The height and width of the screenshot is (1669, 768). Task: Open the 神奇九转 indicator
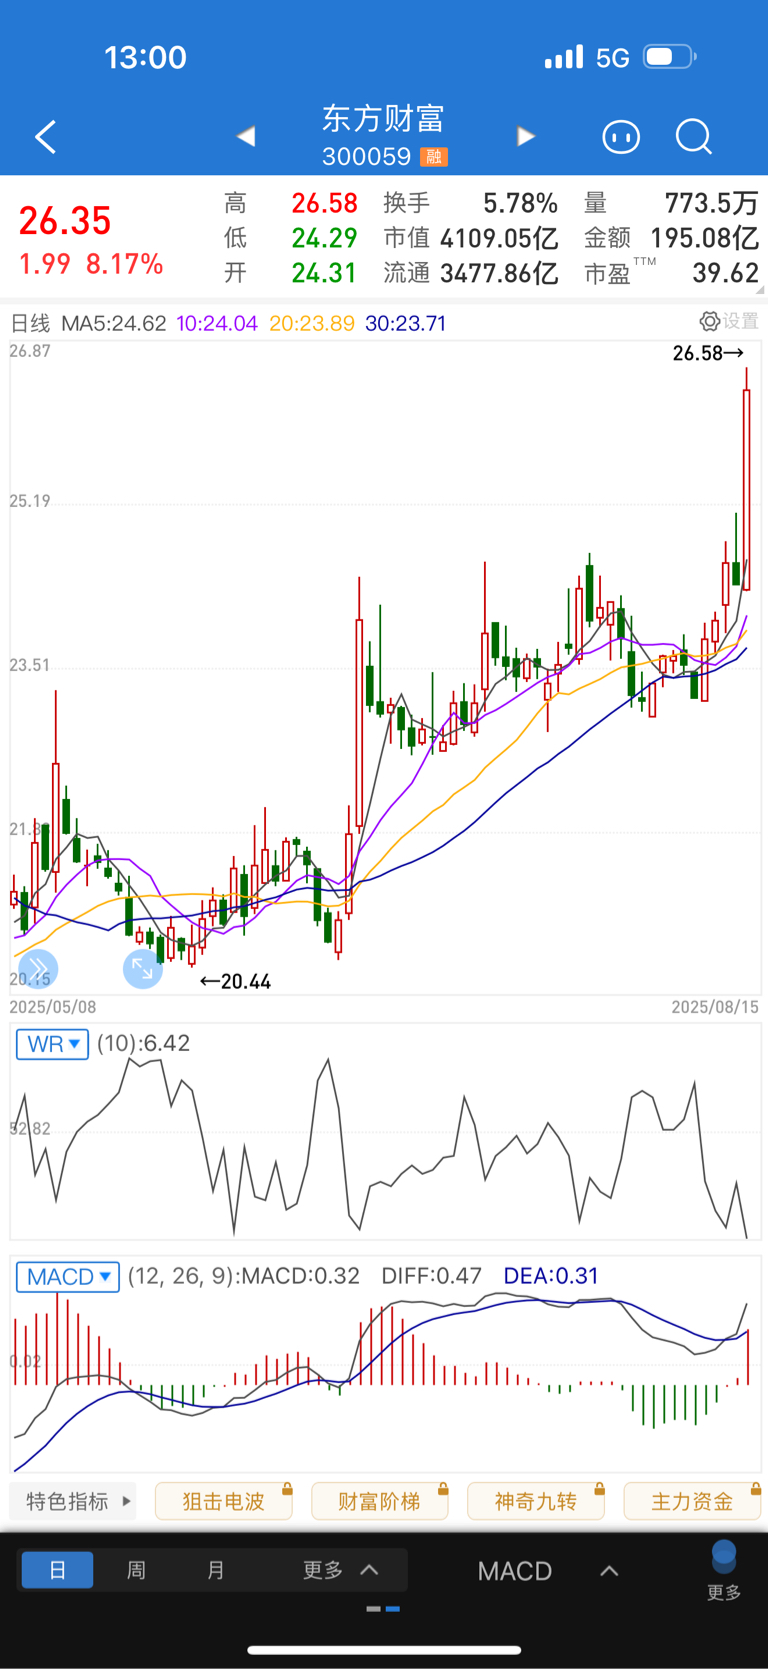[x=535, y=1502]
